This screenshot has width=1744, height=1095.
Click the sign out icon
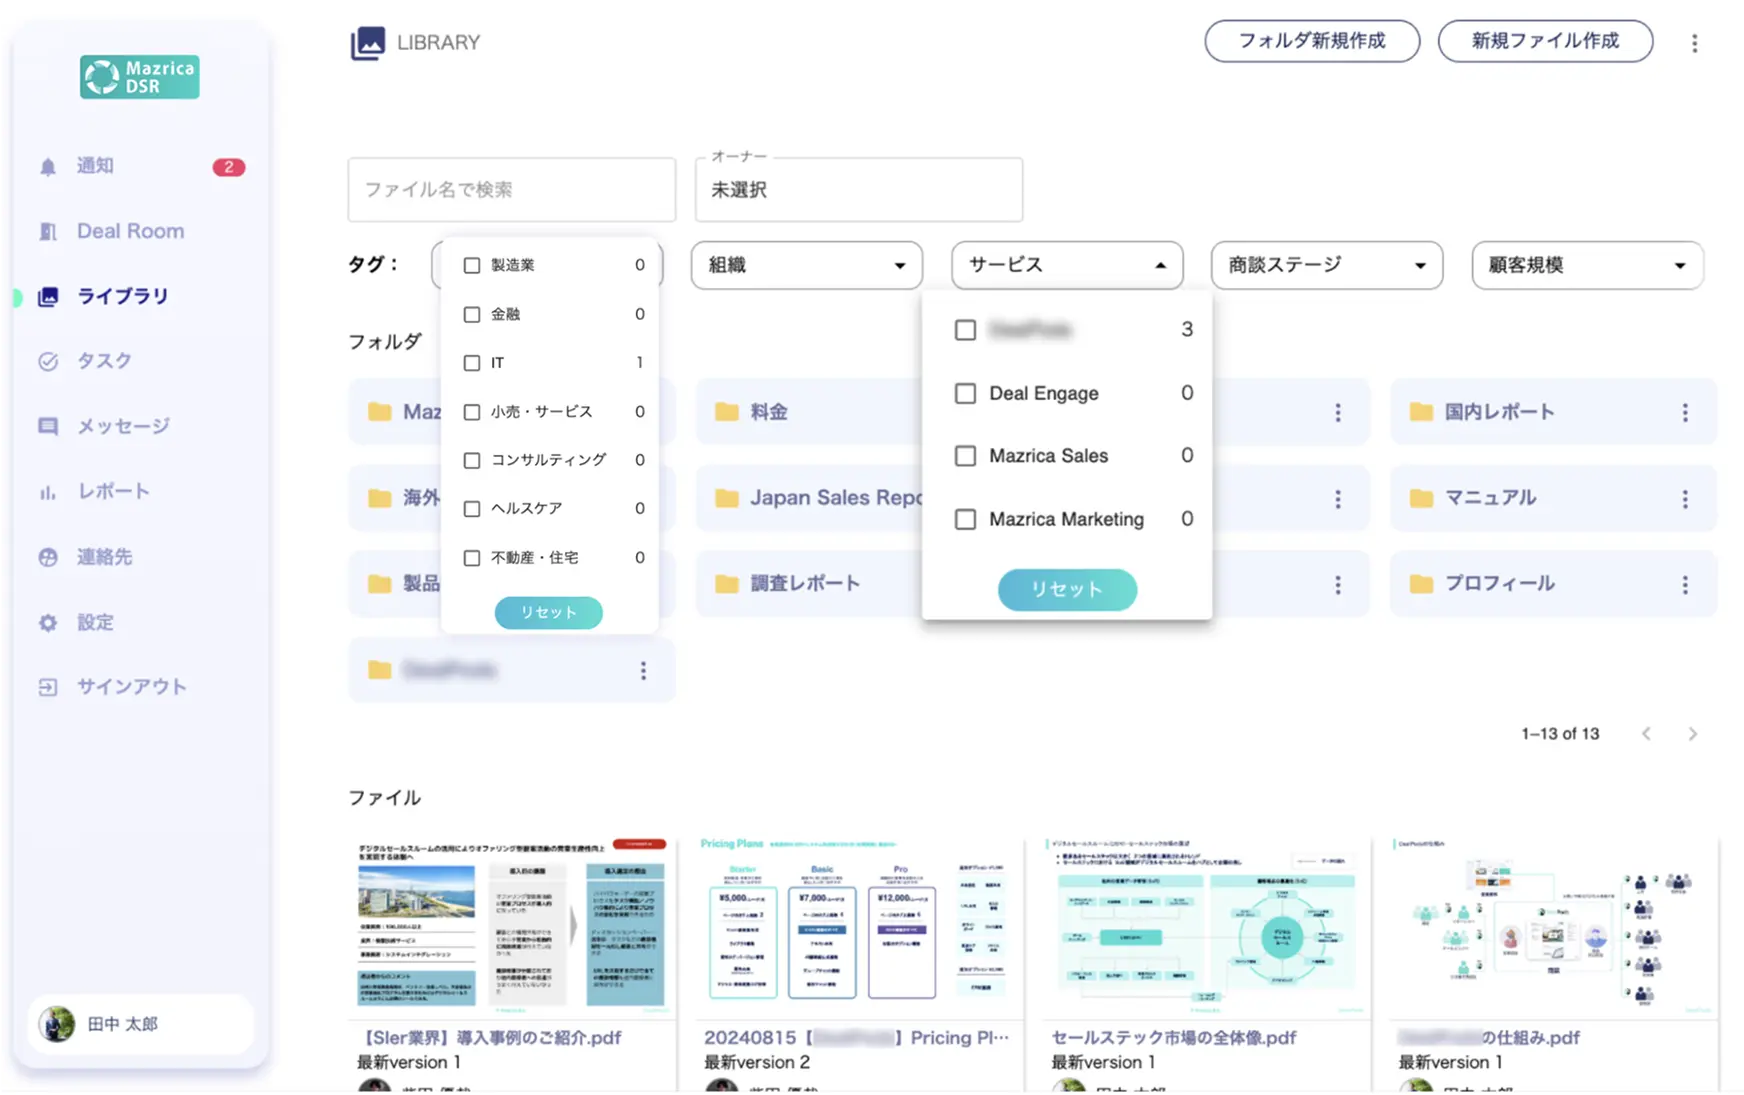(48, 687)
